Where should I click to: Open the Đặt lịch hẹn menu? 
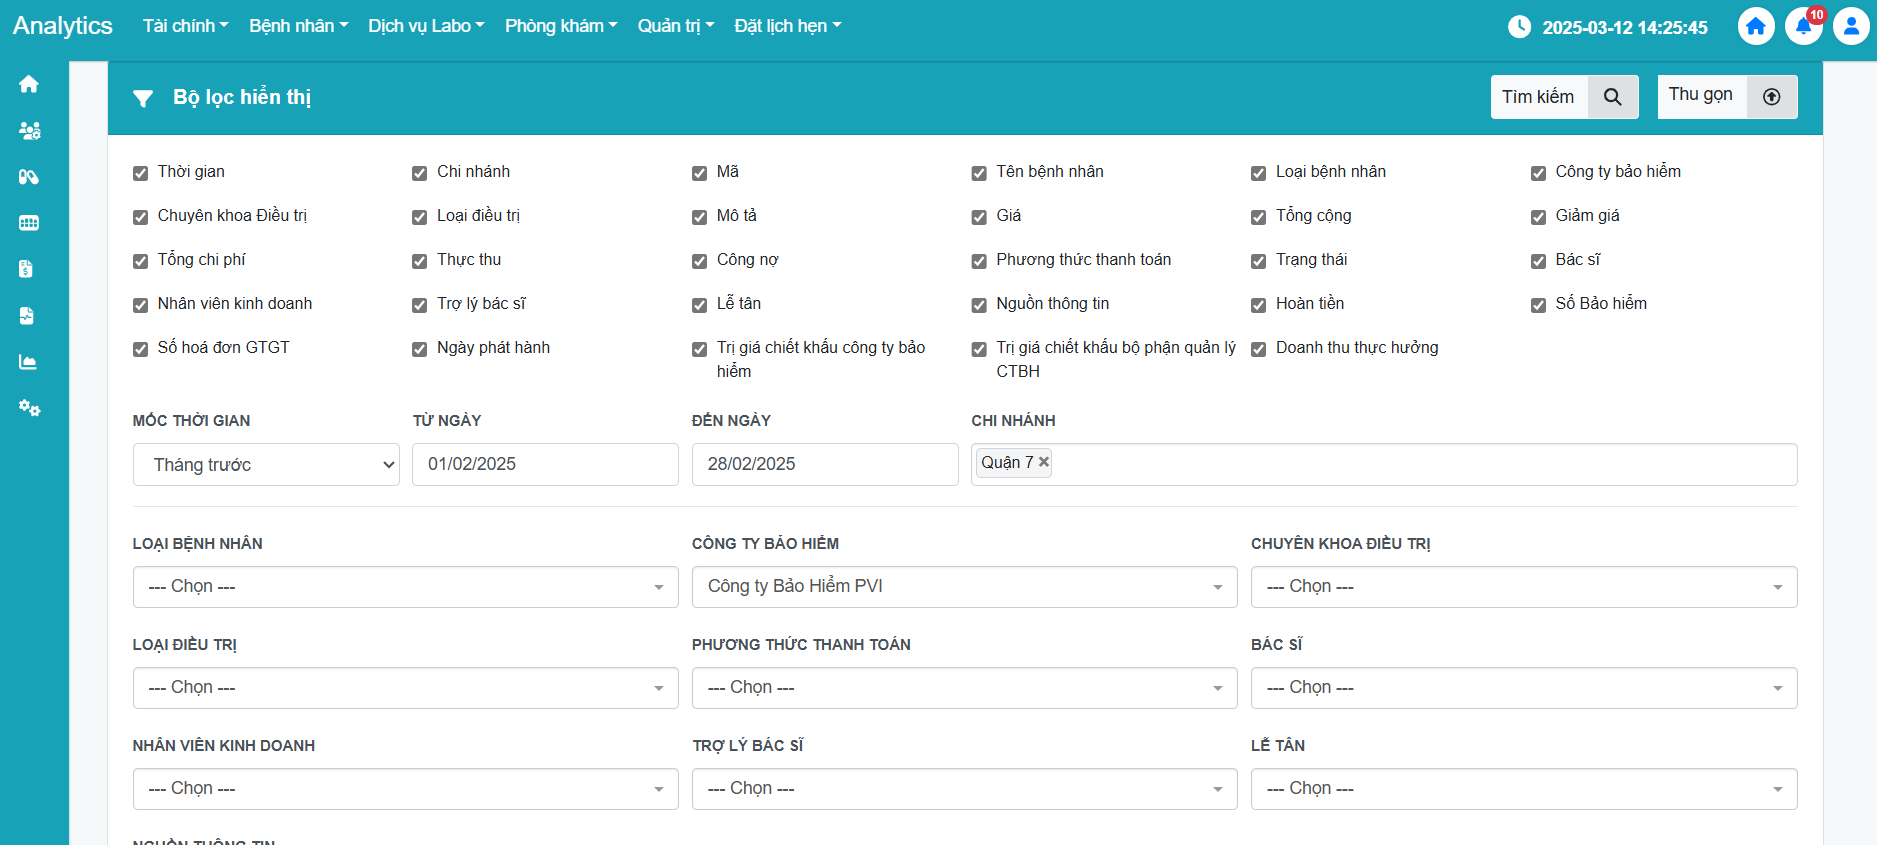pyautogui.click(x=787, y=26)
